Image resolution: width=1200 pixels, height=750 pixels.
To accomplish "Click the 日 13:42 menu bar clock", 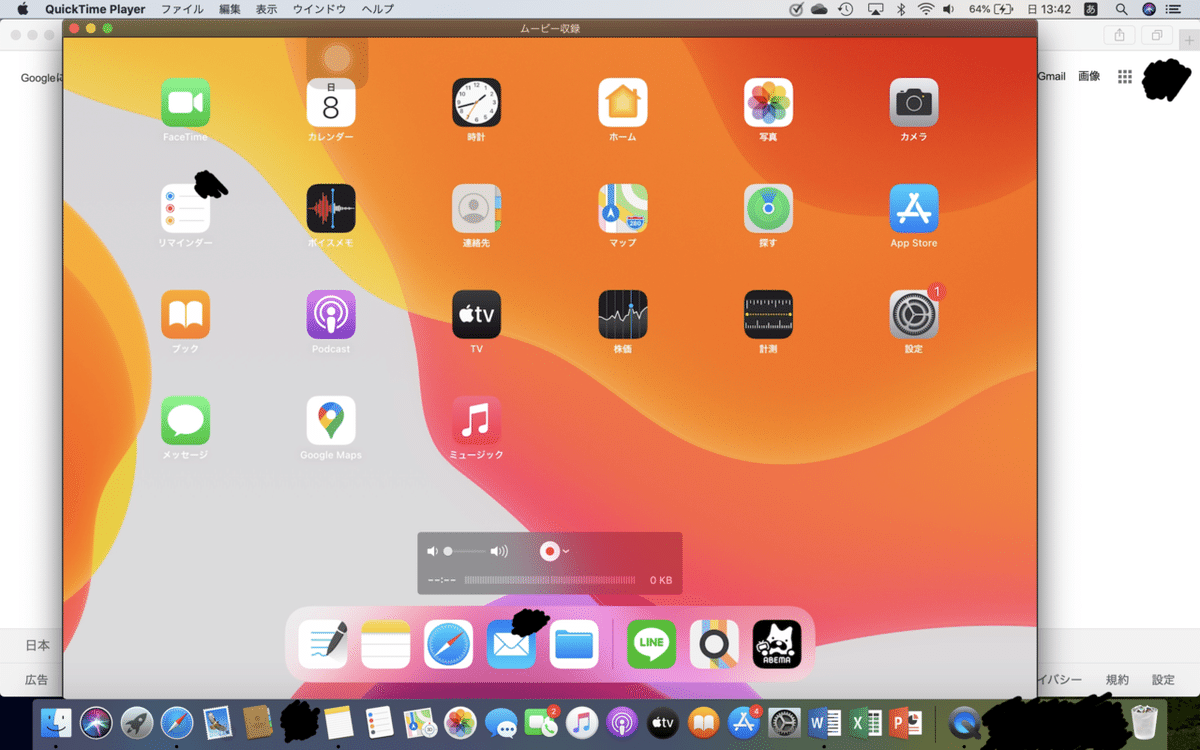I will pyautogui.click(x=1049, y=9).
